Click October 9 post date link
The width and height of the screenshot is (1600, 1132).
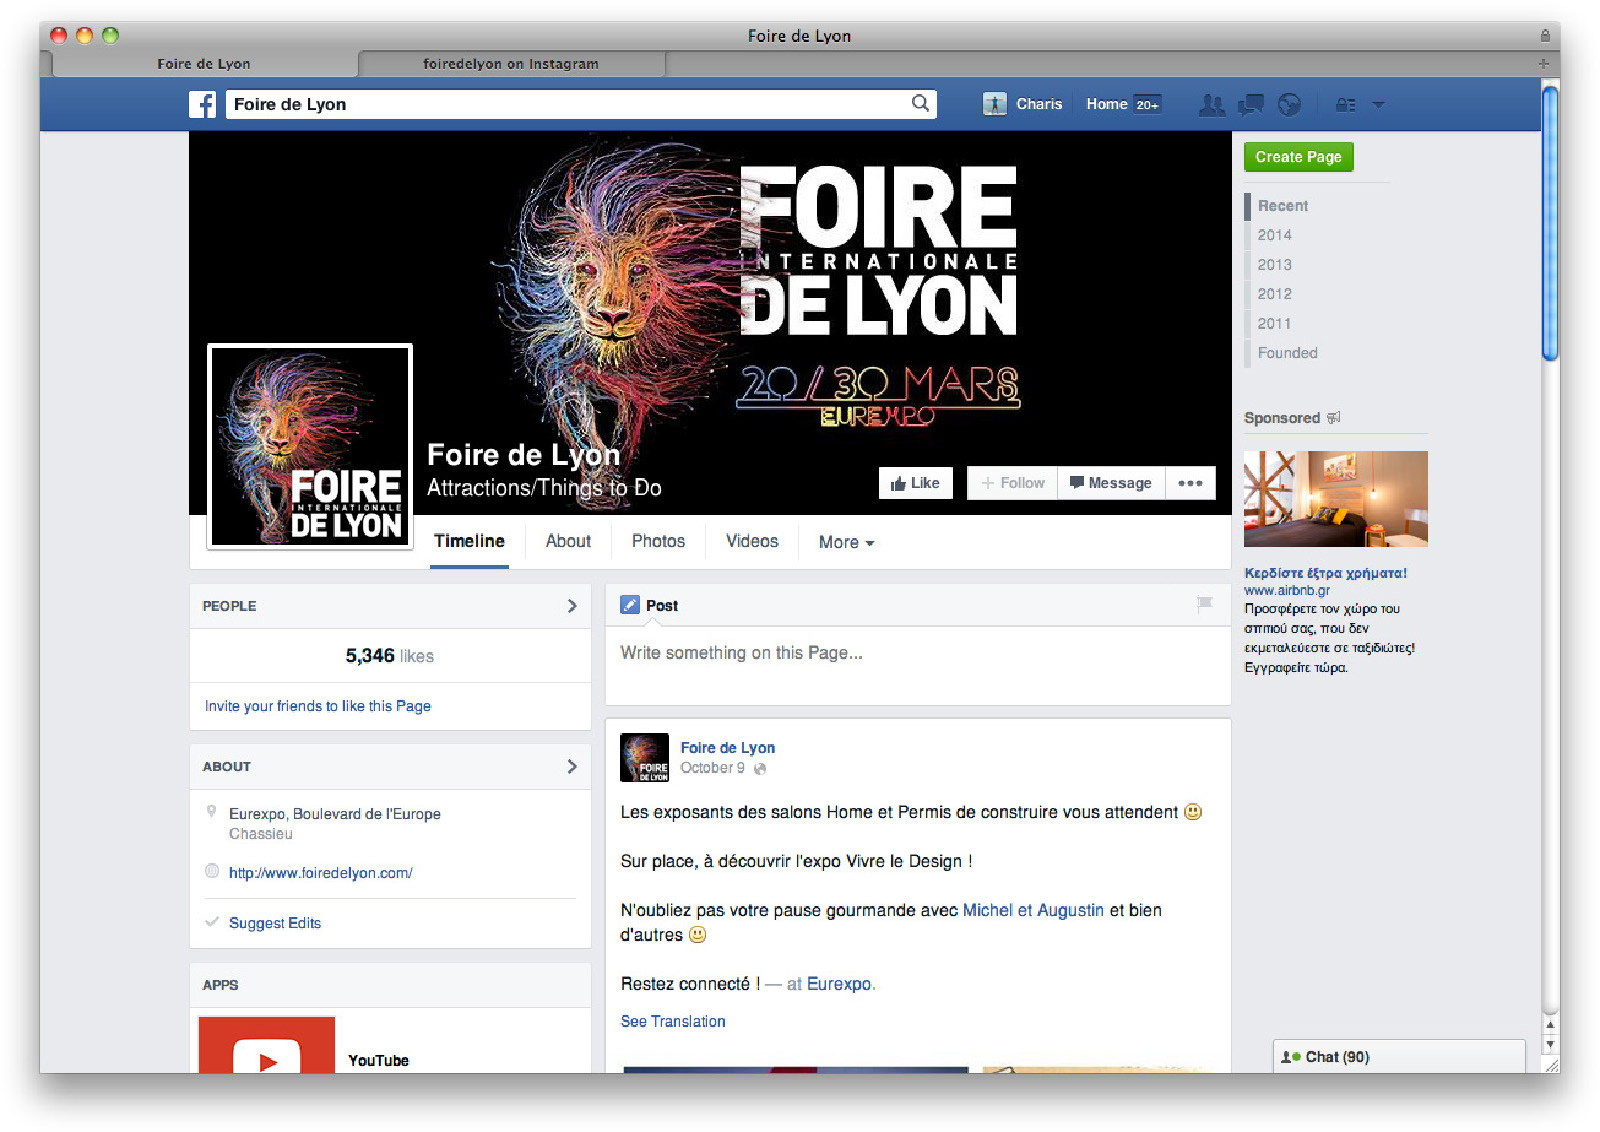(713, 768)
